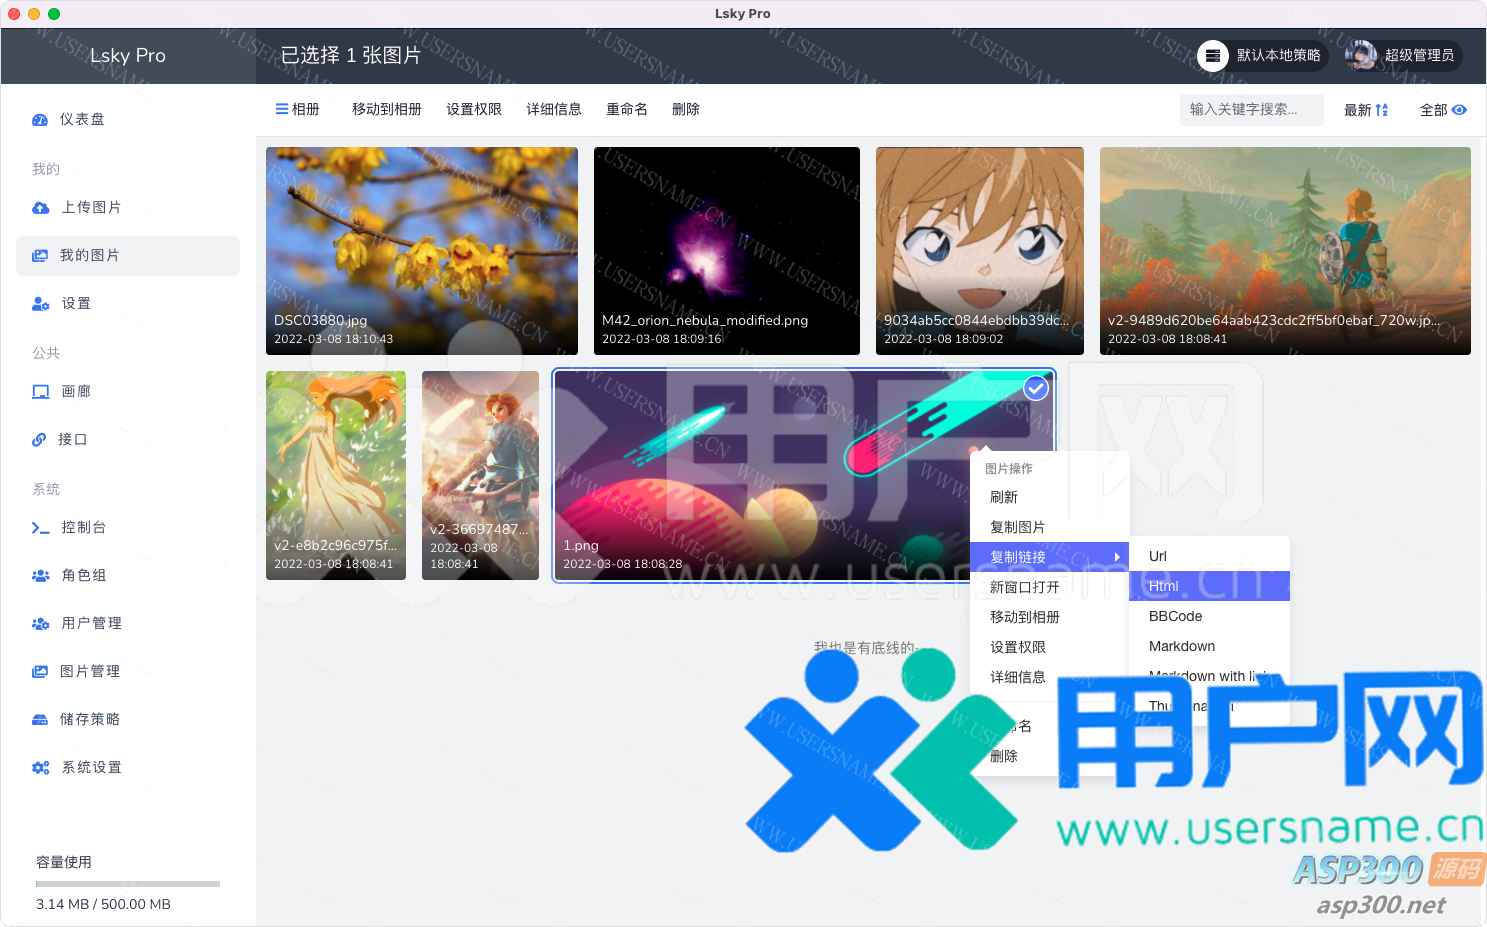Click the 相册 hamburger list icon
Image resolution: width=1487 pixels, height=927 pixels.
pos(282,109)
